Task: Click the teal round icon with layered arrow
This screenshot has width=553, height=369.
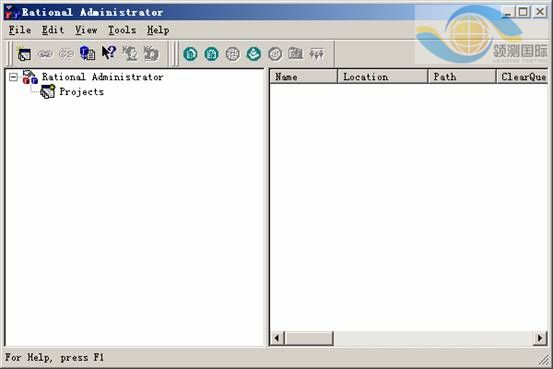Action: coord(254,54)
